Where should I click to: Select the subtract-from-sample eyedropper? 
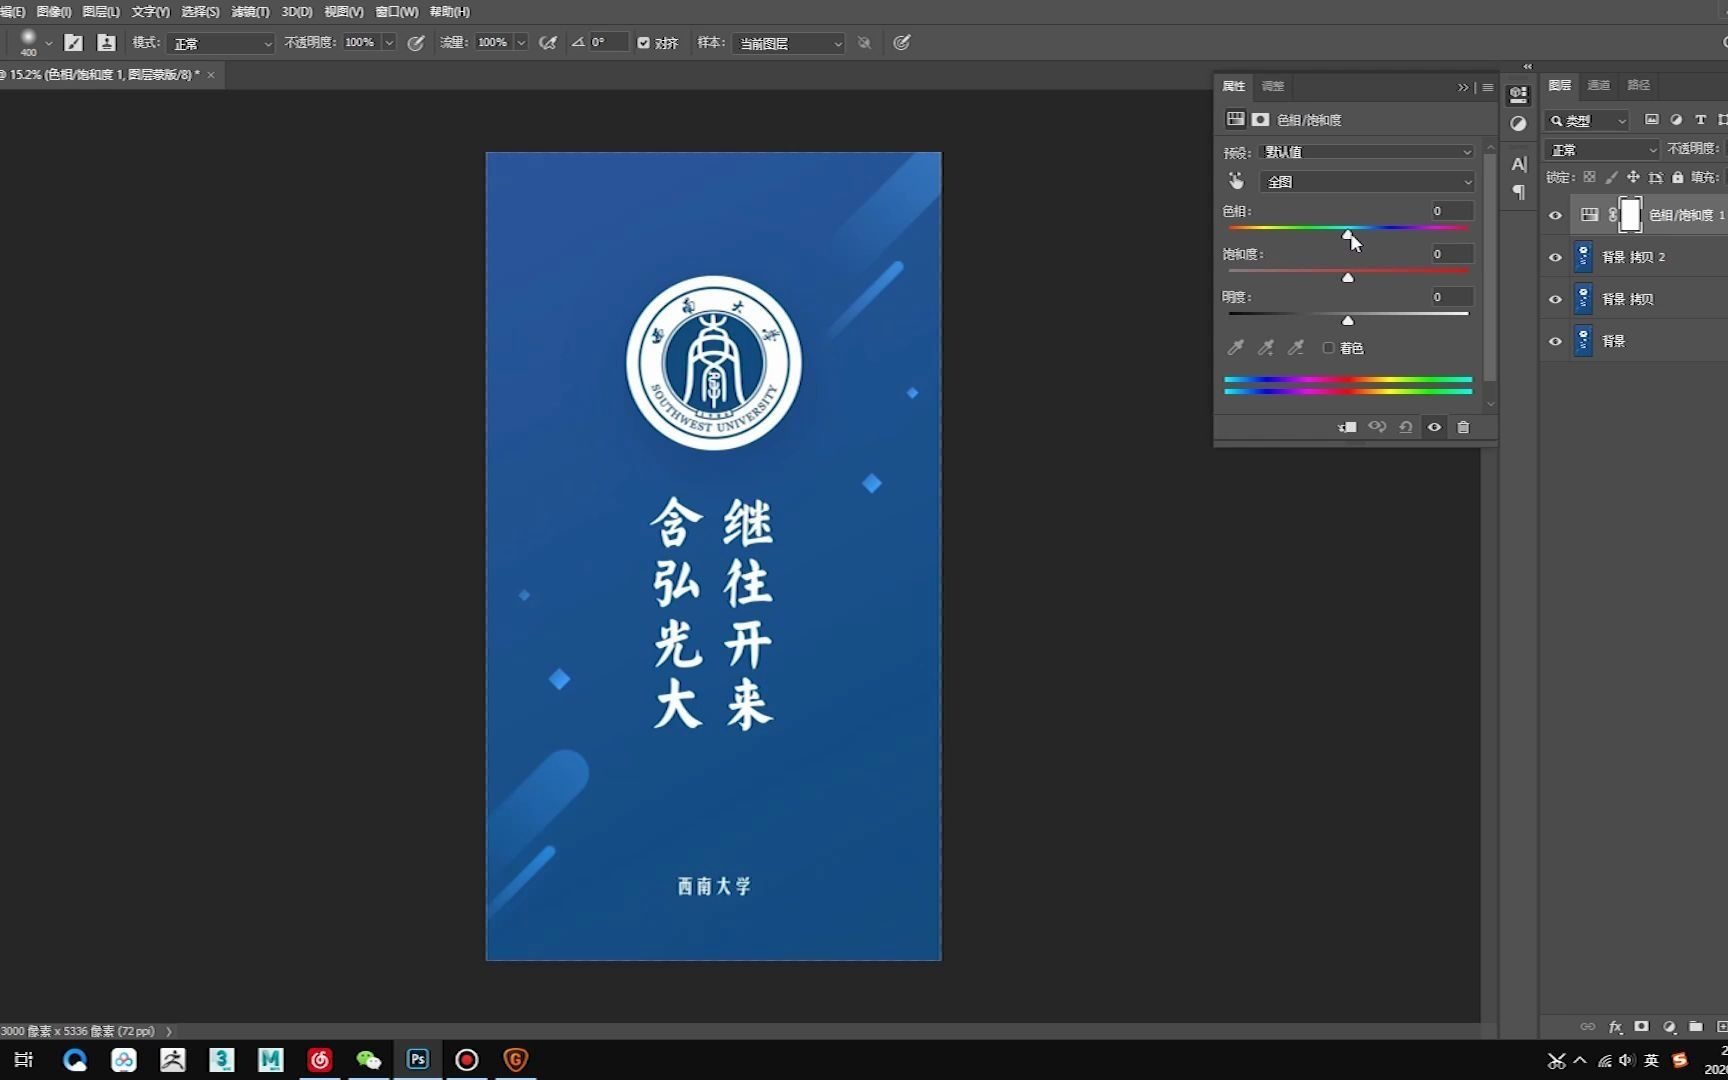click(x=1296, y=348)
